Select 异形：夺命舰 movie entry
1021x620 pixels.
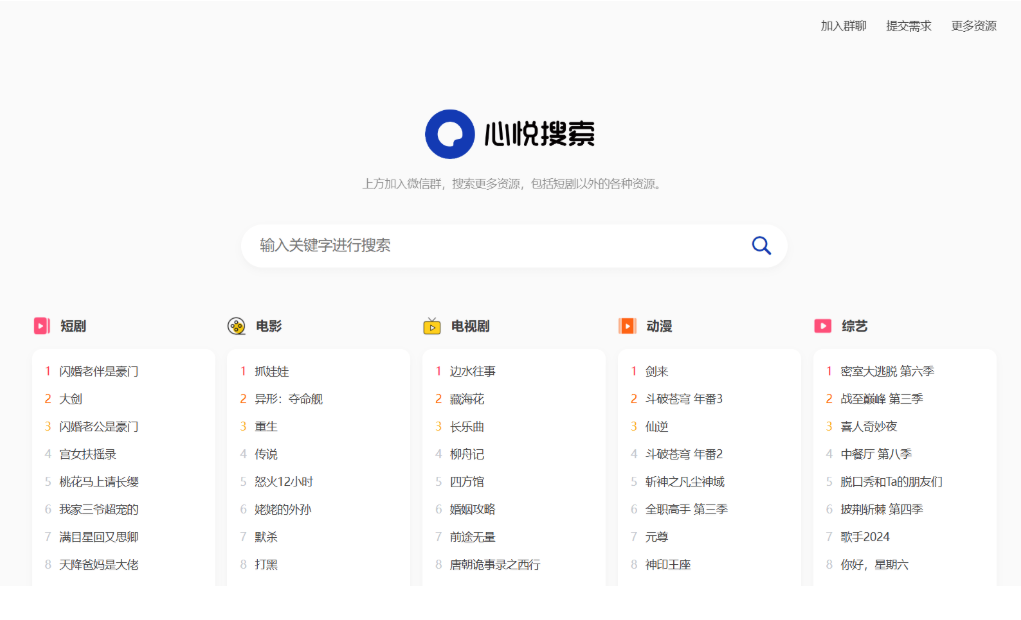pyautogui.click(x=289, y=399)
